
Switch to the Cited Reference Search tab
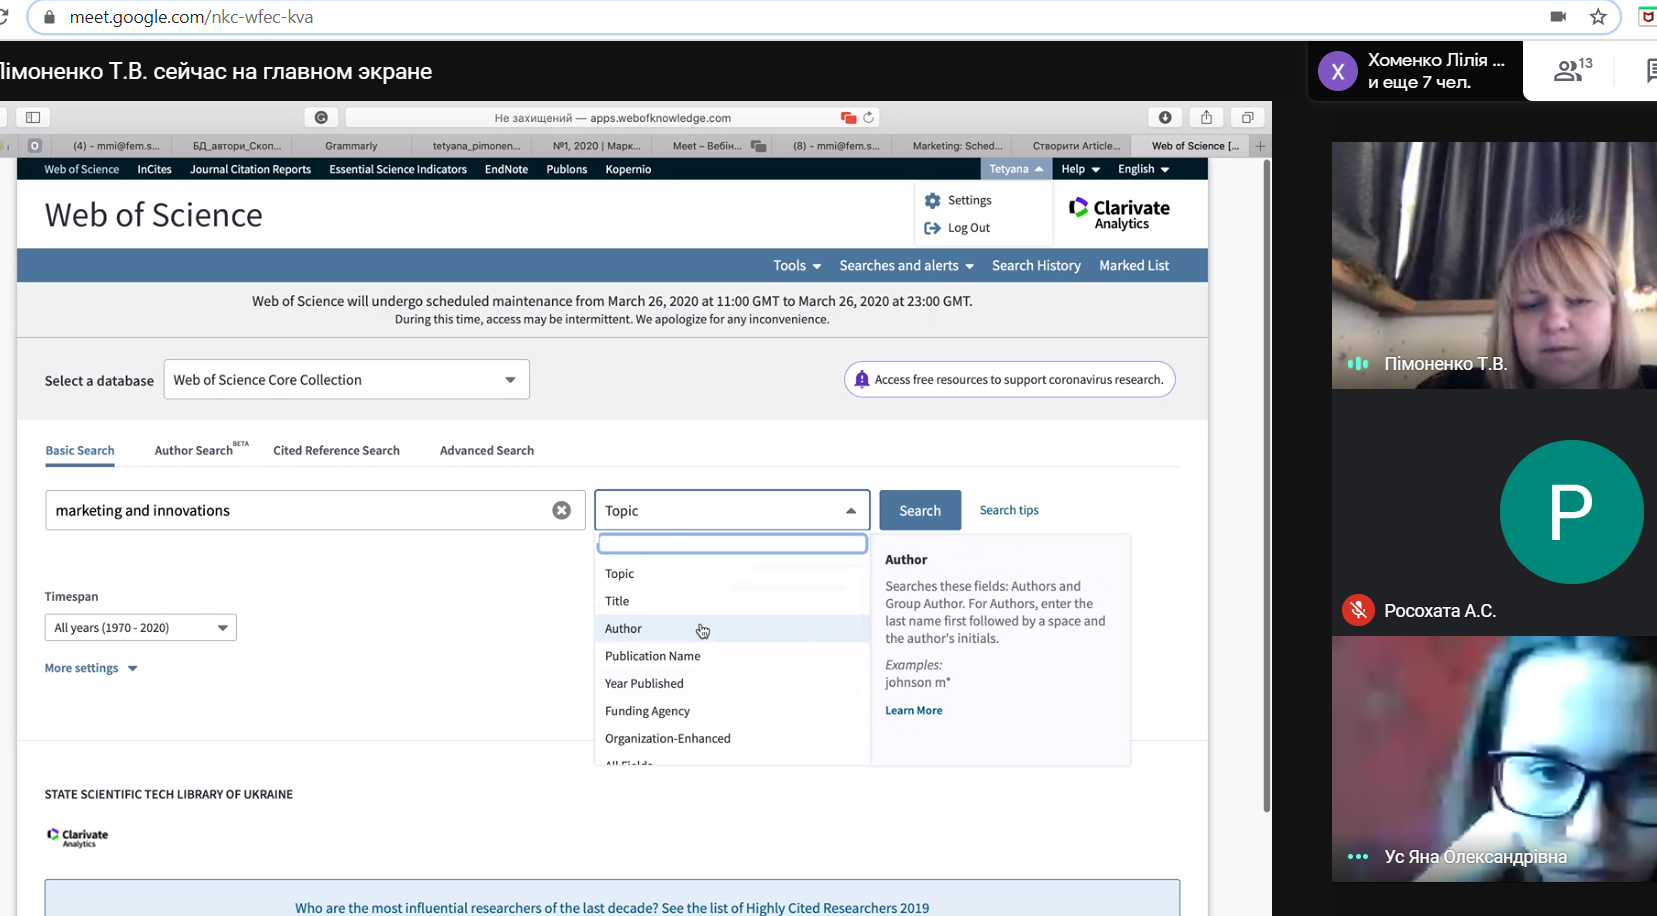click(337, 450)
